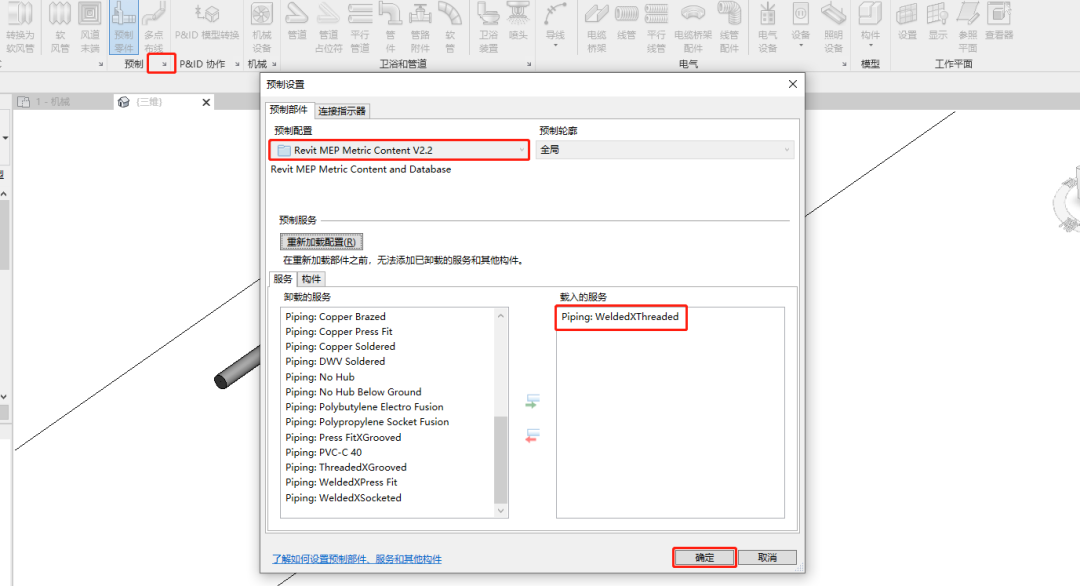Switch to the 服务 tab
Viewport: 1080px width, 586px height.
coord(282,278)
